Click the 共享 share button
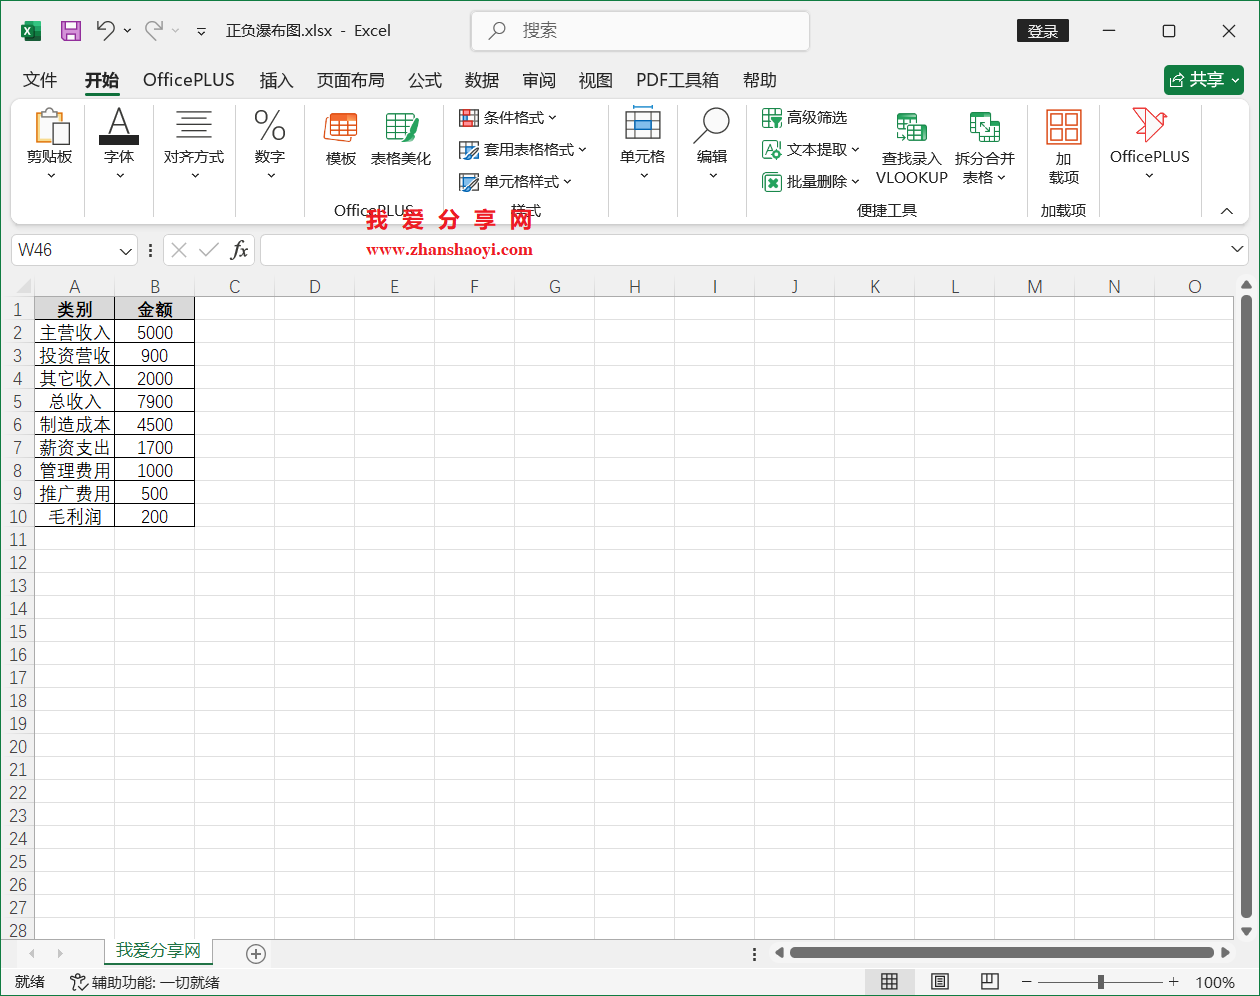1260x996 pixels. (1203, 80)
